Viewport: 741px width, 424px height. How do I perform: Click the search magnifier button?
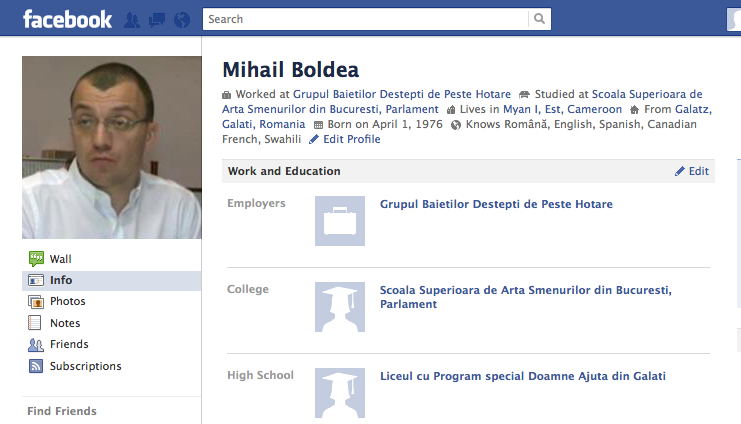pyautogui.click(x=540, y=19)
